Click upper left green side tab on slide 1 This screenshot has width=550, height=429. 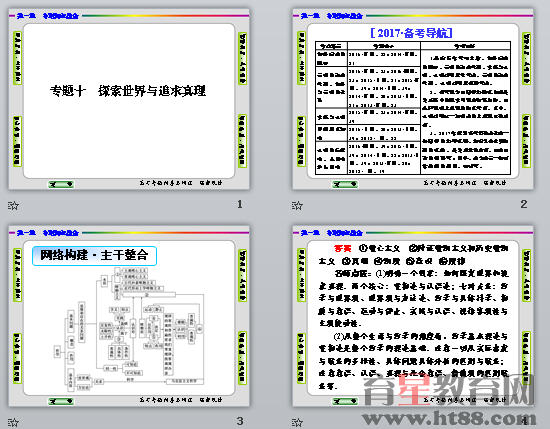(x=18, y=58)
